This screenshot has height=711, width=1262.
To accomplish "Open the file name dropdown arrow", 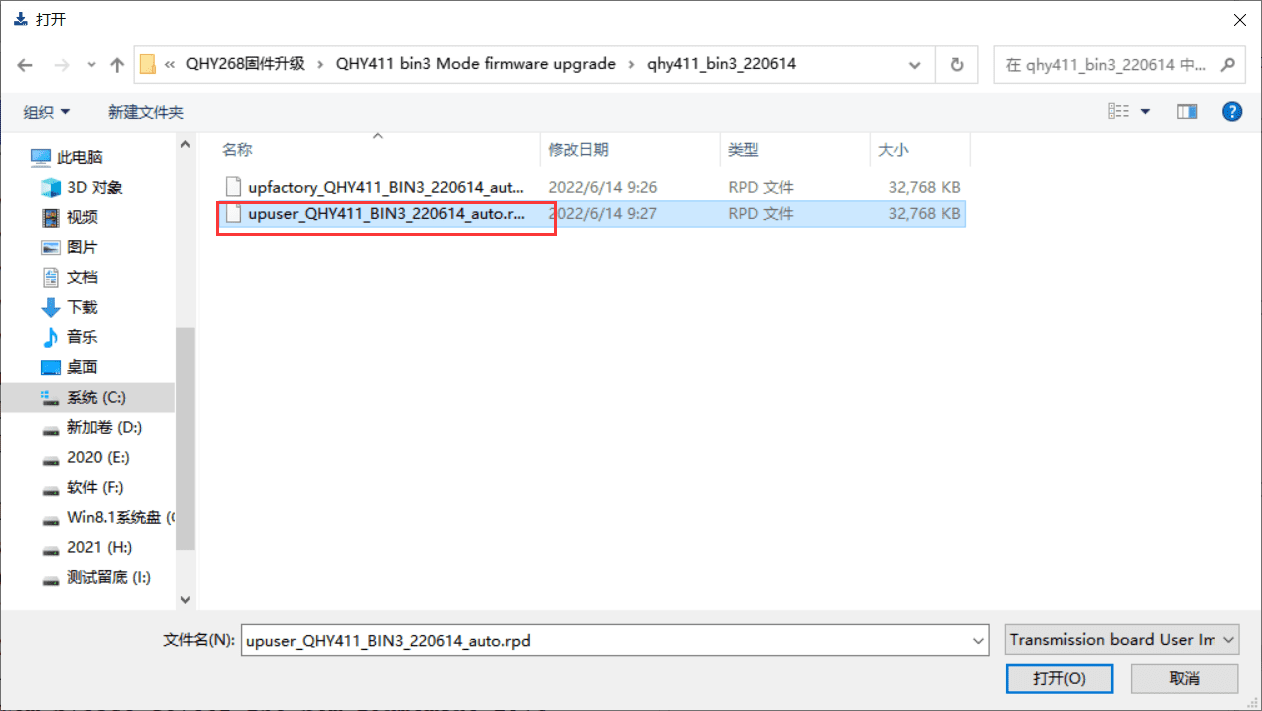I will click(x=978, y=640).
